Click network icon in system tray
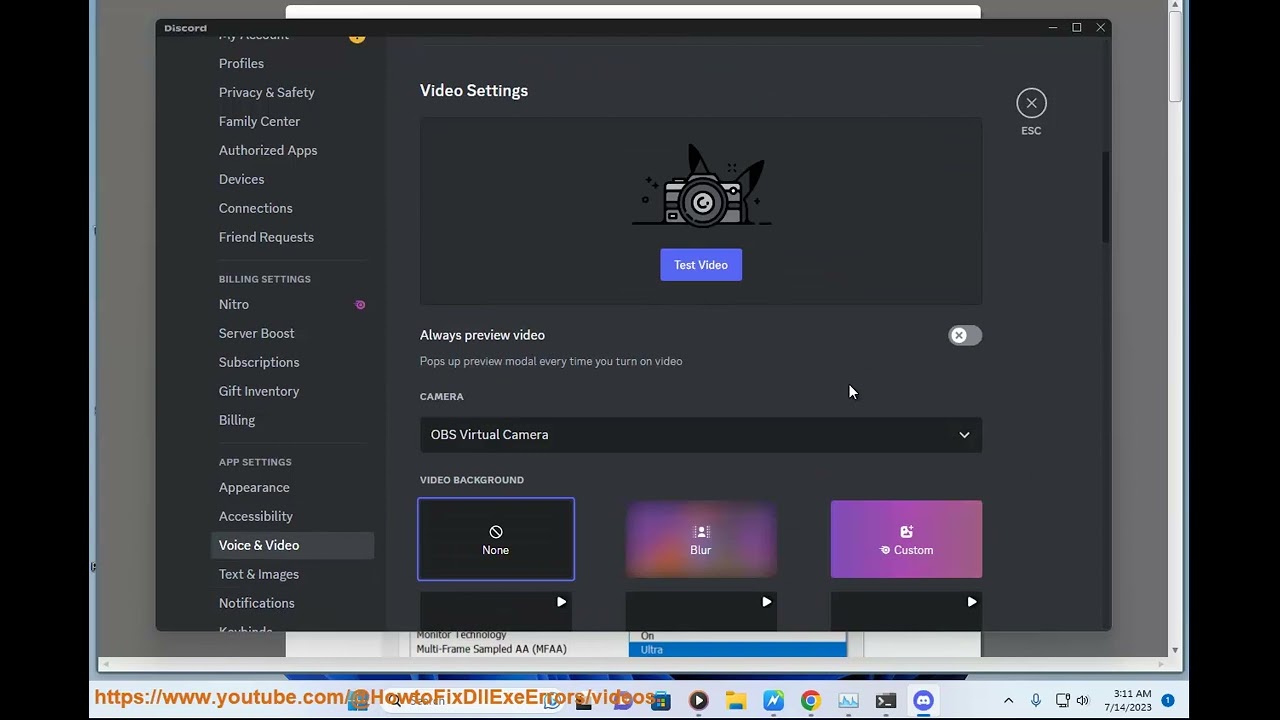Viewport: 1280px width, 720px height. pos(1062,701)
